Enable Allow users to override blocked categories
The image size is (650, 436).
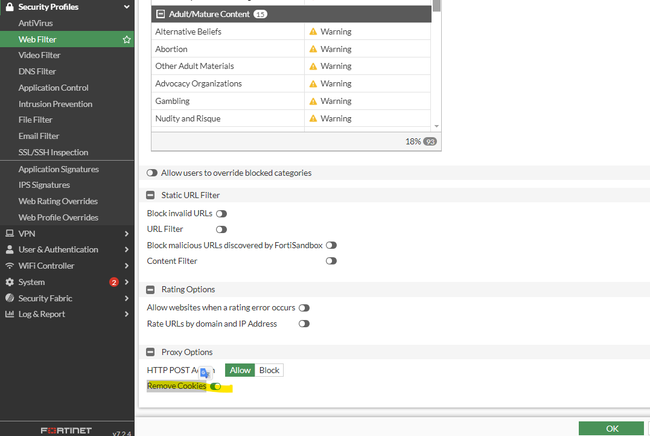[153, 173]
